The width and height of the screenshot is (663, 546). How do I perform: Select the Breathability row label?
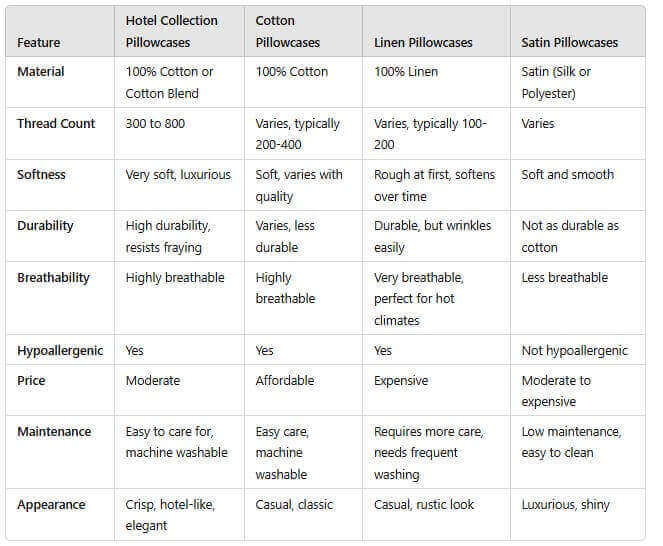pos(53,277)
